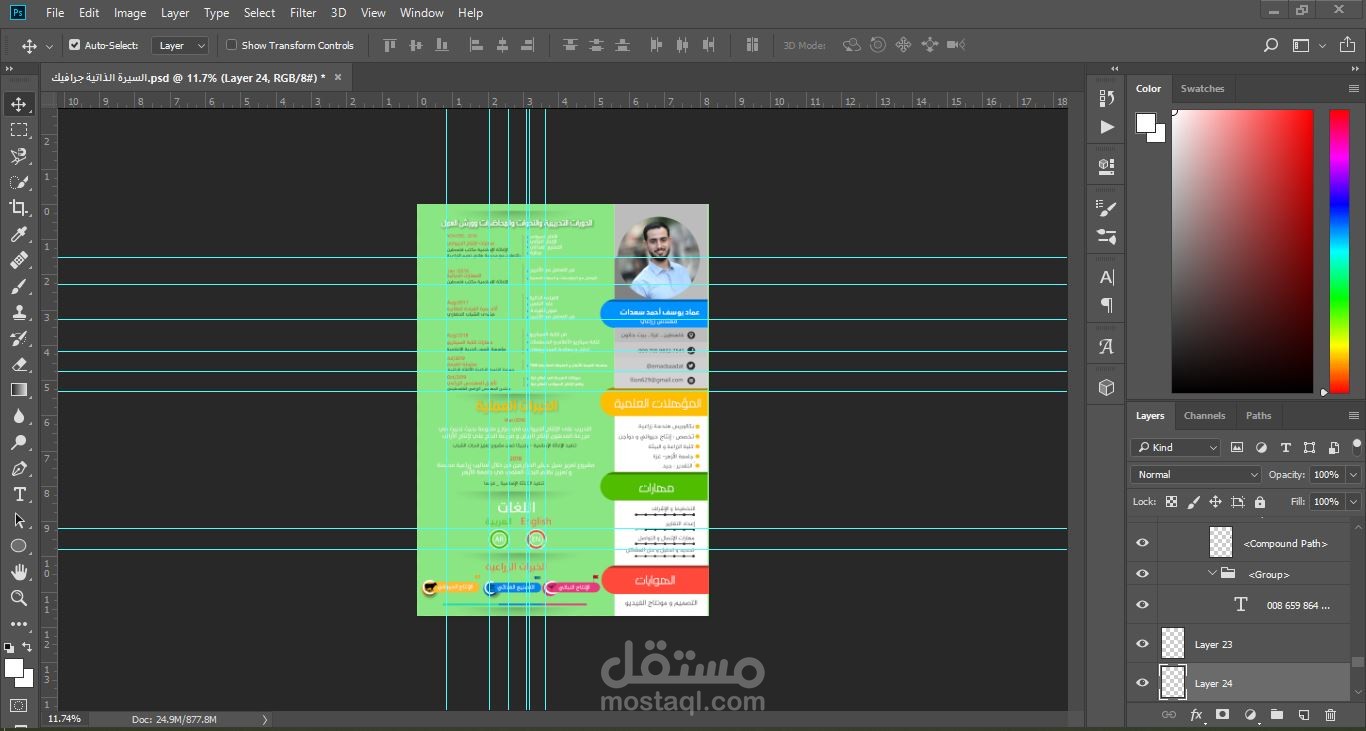Image resolution: width=1366 pixels, height=731 pixels.
Task: Switch to the Channels tab
Action: [1204, 416]
